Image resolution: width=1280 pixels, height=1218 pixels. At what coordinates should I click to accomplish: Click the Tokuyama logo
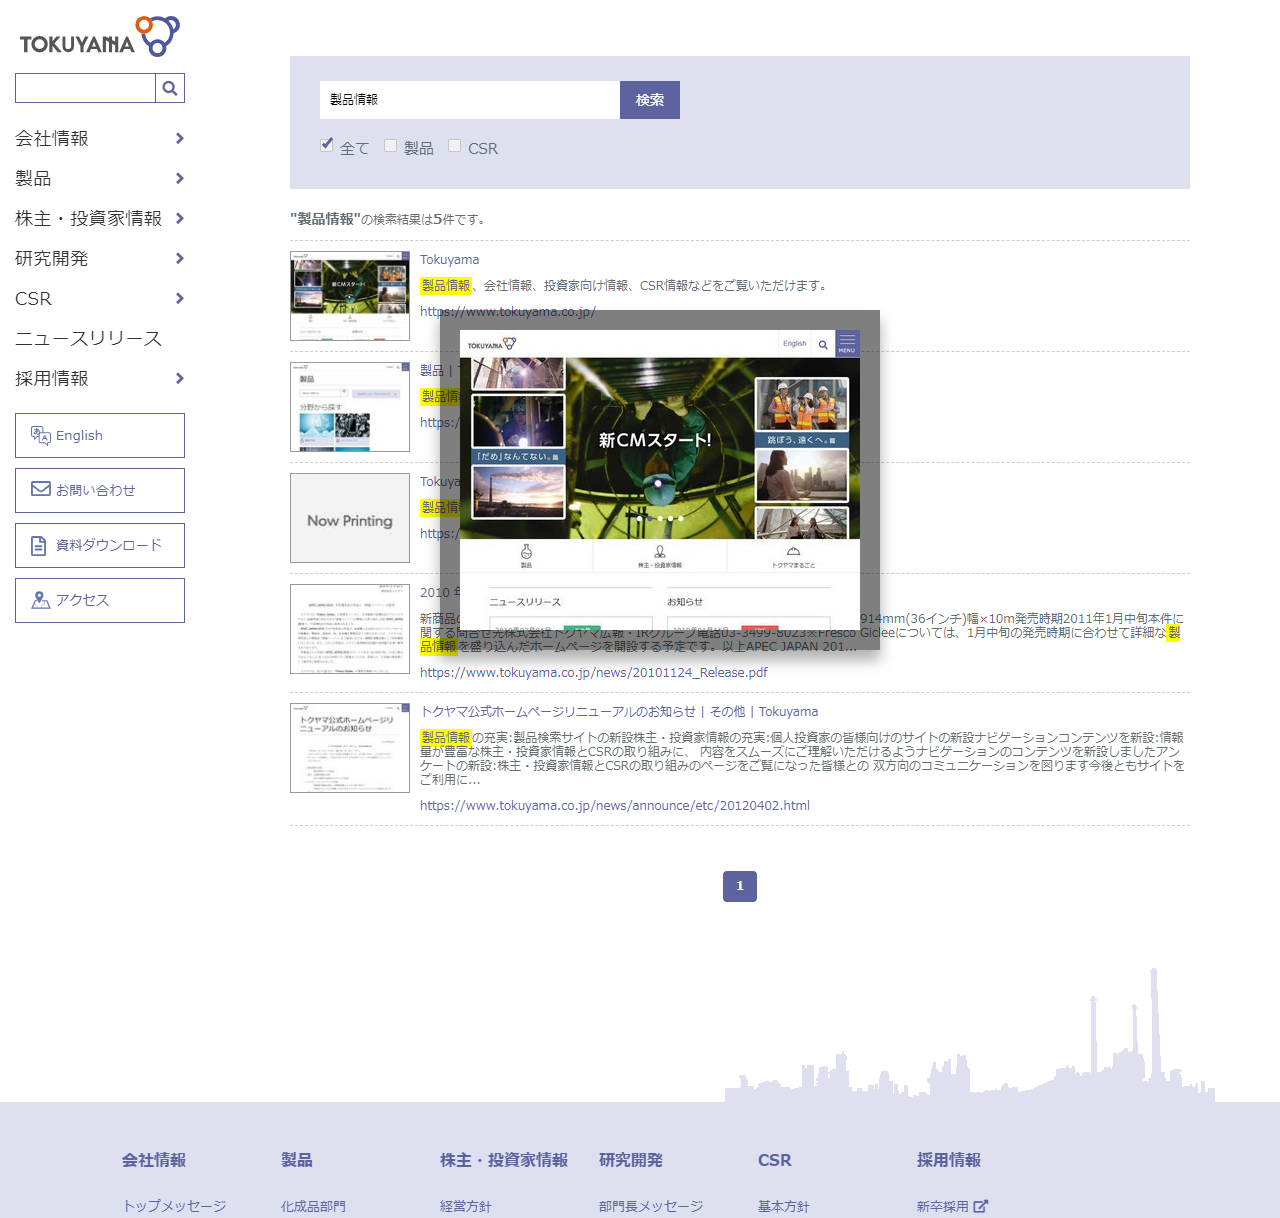(99, 37)
